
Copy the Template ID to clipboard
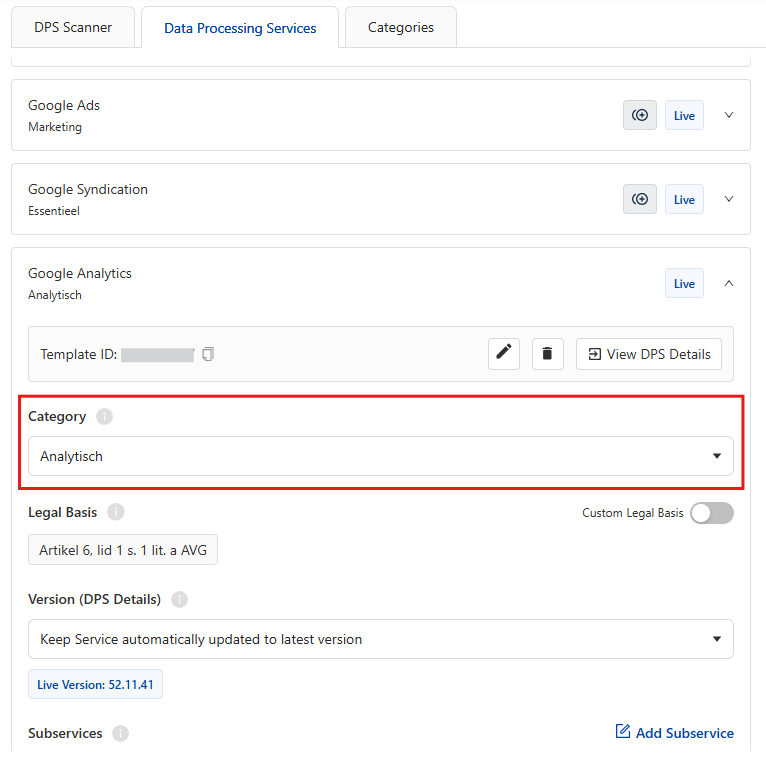[208, 354]
